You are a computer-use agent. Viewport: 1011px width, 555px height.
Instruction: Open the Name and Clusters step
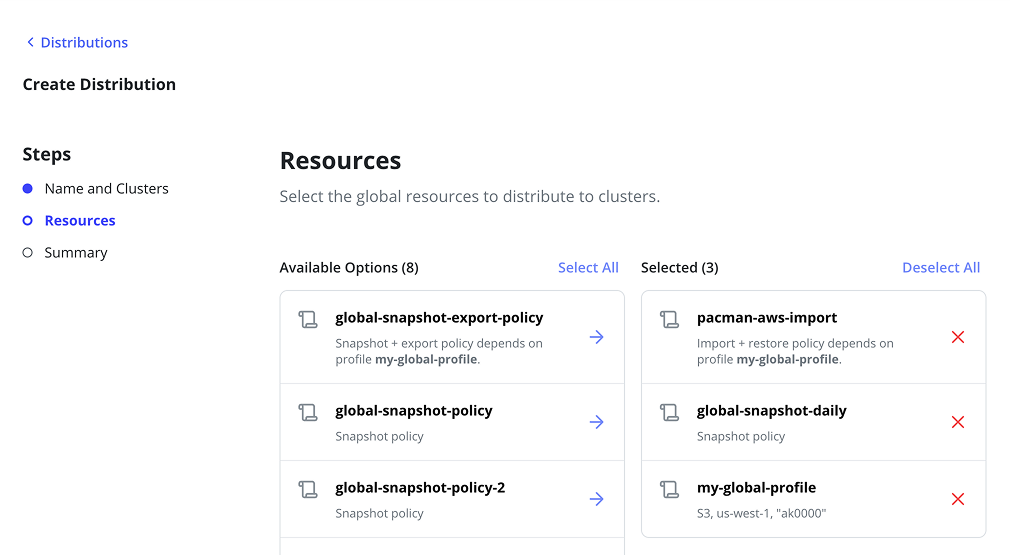(106, 188)
